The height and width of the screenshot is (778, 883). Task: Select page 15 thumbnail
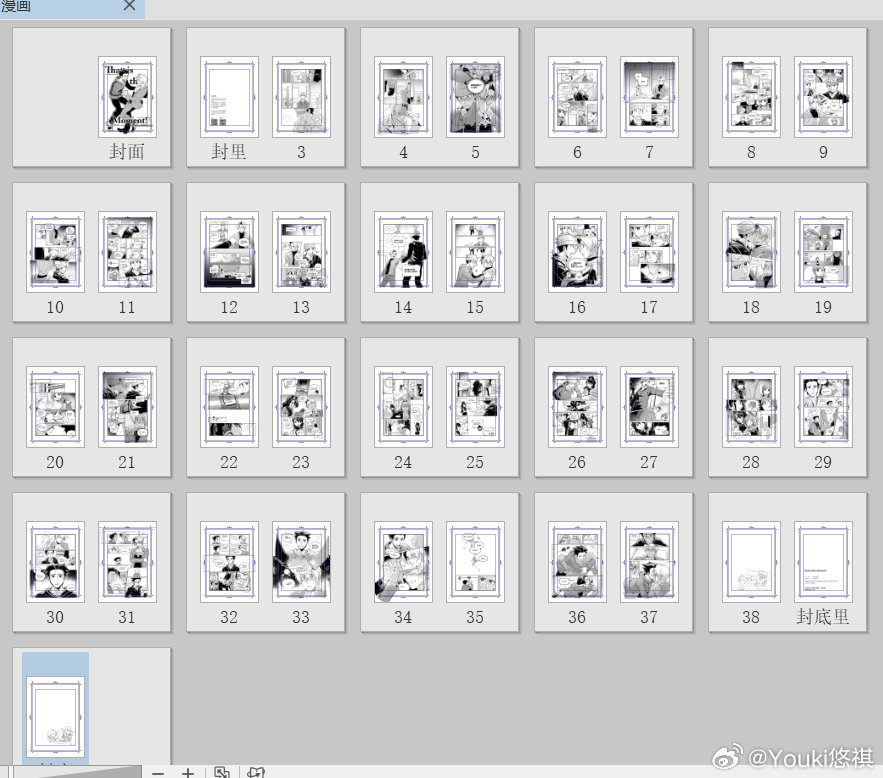coord(475,252)
